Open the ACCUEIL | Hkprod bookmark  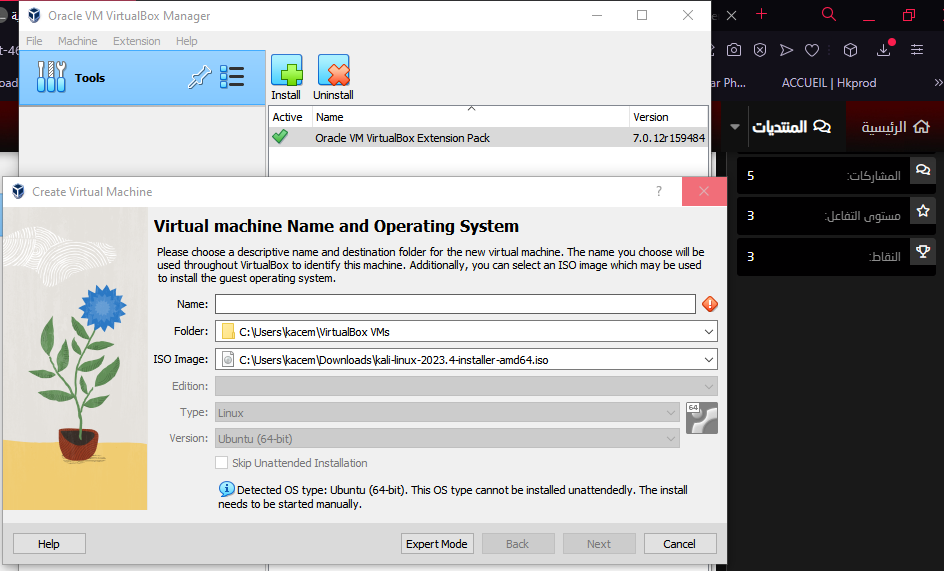pos(828,83)
